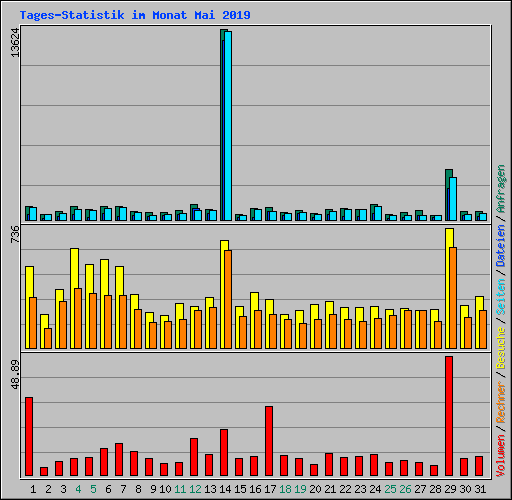Viewport: 512px width, 500px height.
Task: Click the yellow visits bar for day 1
Action: tap(29, 307)
